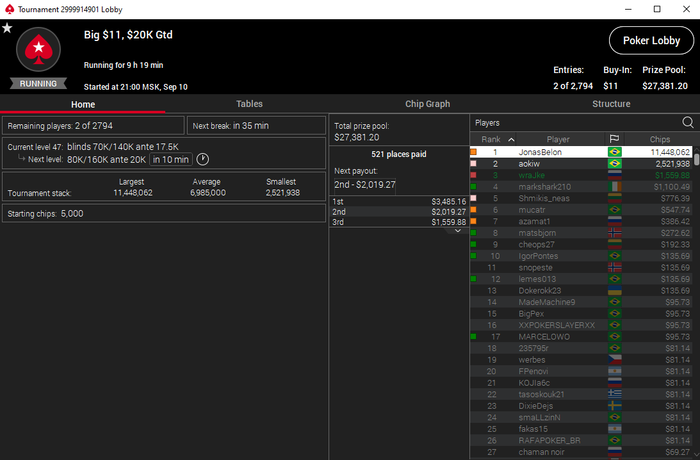Click the Norway flag beside matsbjorn
700x460 pixels.
point(615,233)
